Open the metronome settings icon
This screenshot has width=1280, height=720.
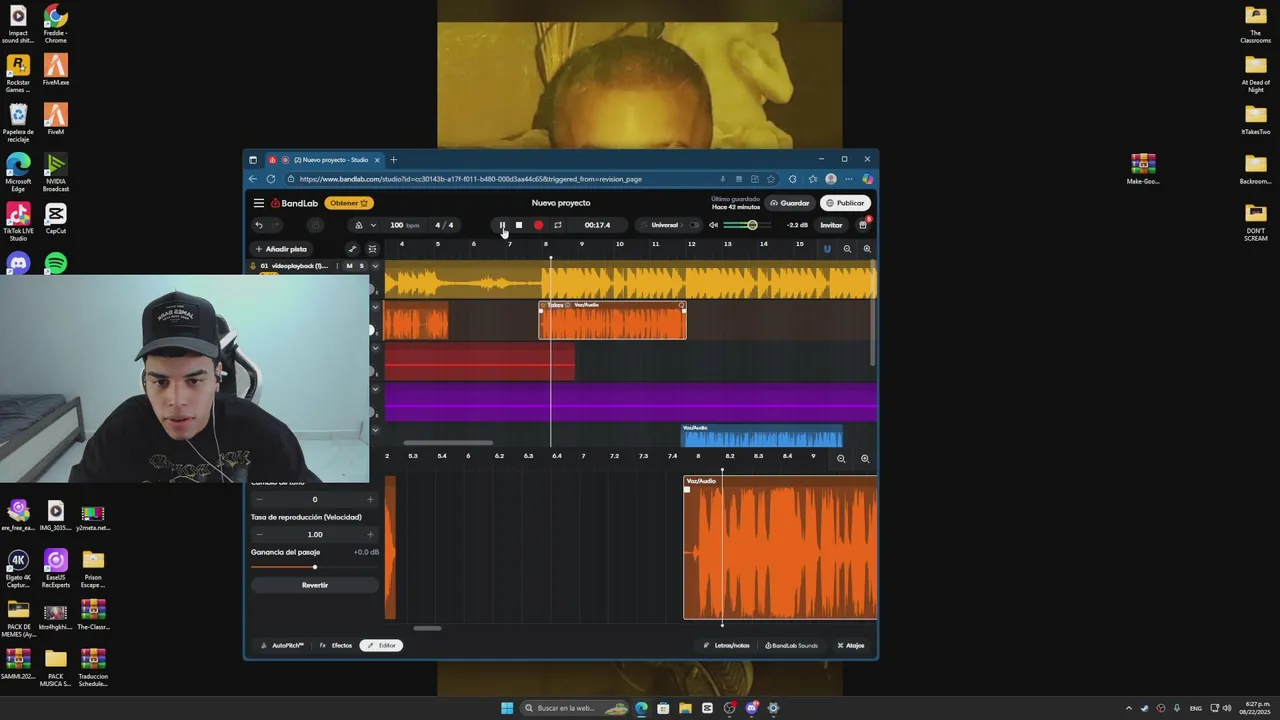359,225
